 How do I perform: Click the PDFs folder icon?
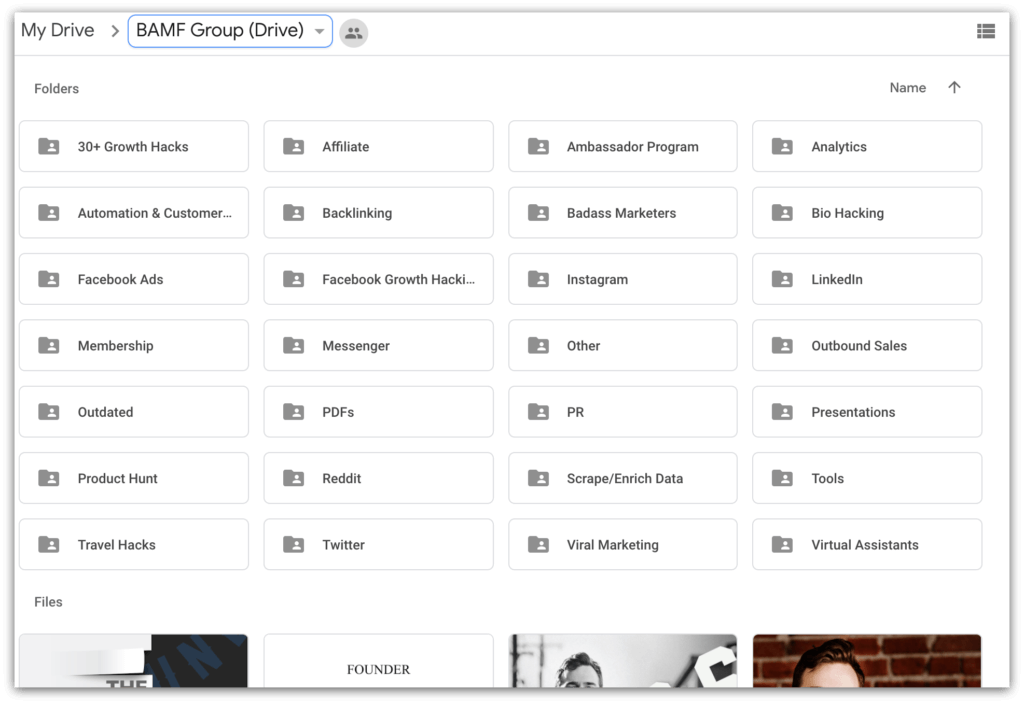(x=293, y=411)
